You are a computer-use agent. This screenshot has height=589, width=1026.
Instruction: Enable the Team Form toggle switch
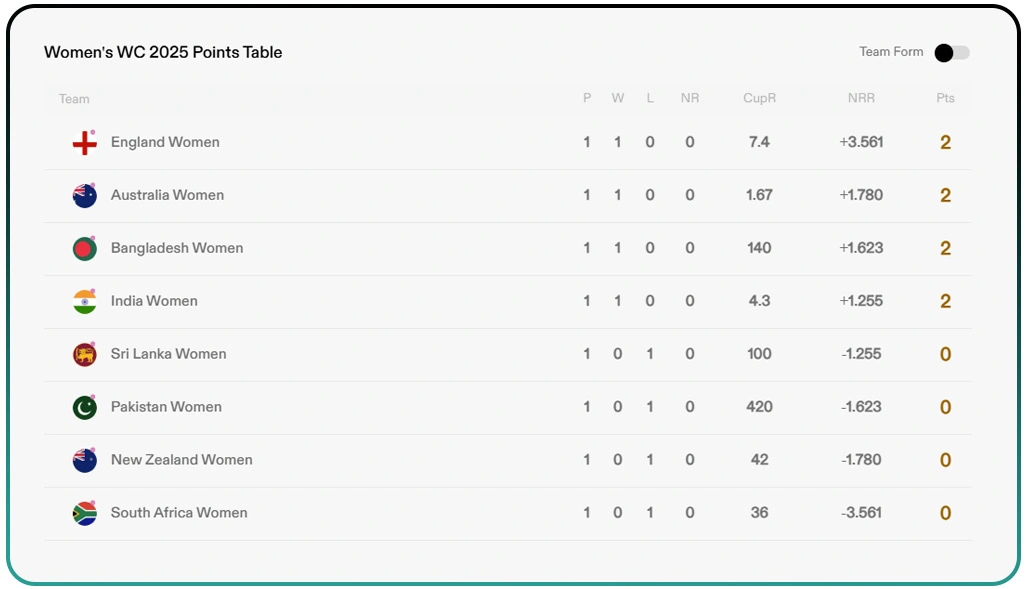tap(951, 53)
